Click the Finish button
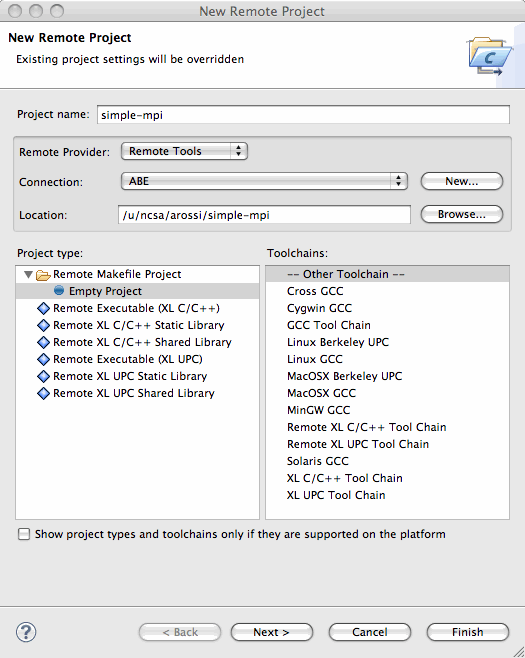 [468, 632]
